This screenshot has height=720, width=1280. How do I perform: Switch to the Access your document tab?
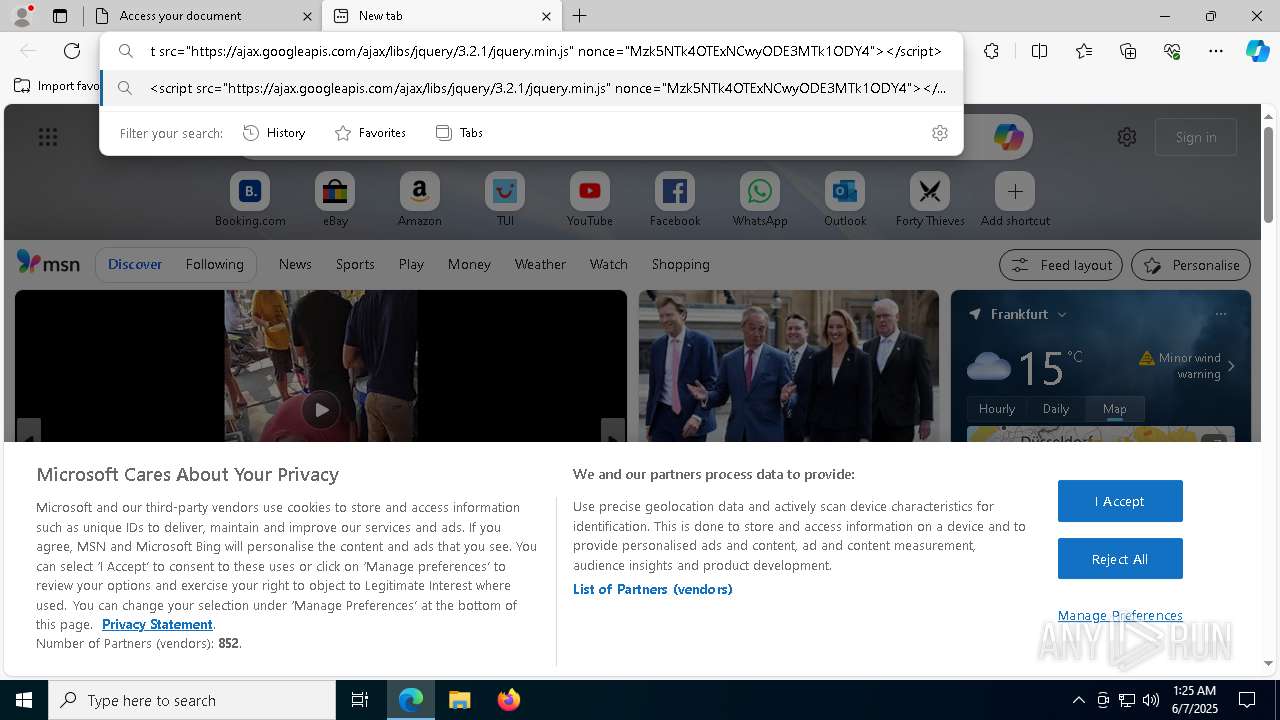pyautogui.click(x=203, y=16)
